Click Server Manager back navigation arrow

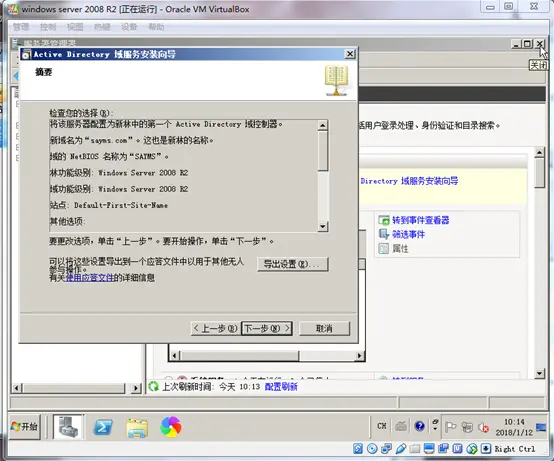coord(16,76)
